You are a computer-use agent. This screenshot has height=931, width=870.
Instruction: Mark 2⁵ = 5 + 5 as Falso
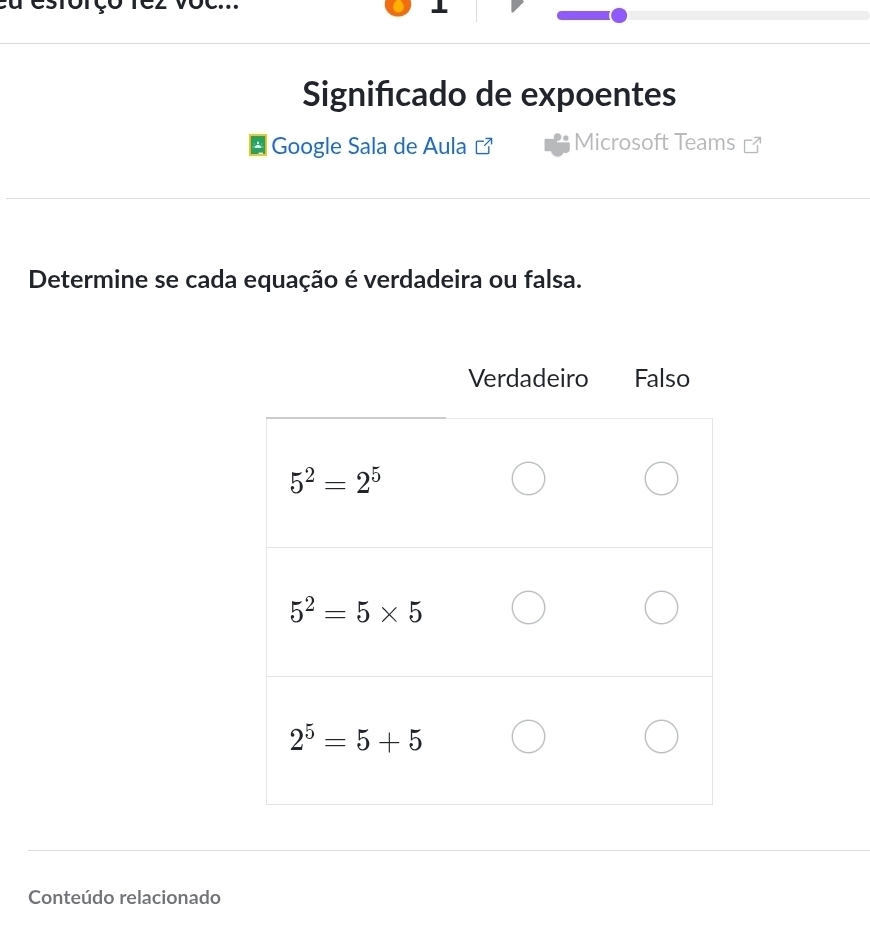(x=661, y=738)
